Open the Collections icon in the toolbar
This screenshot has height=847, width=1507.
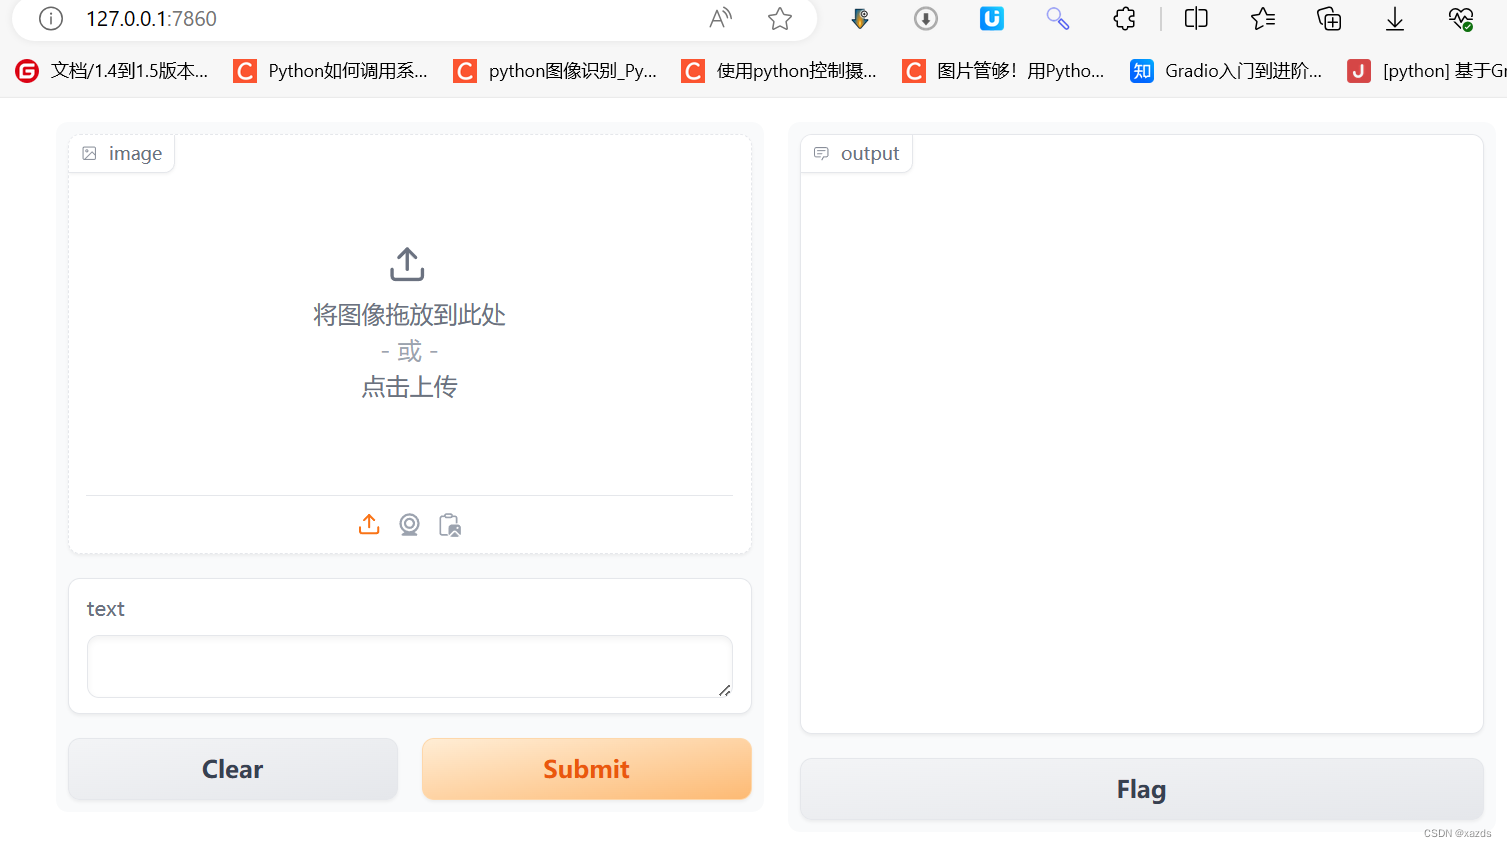1328,18
